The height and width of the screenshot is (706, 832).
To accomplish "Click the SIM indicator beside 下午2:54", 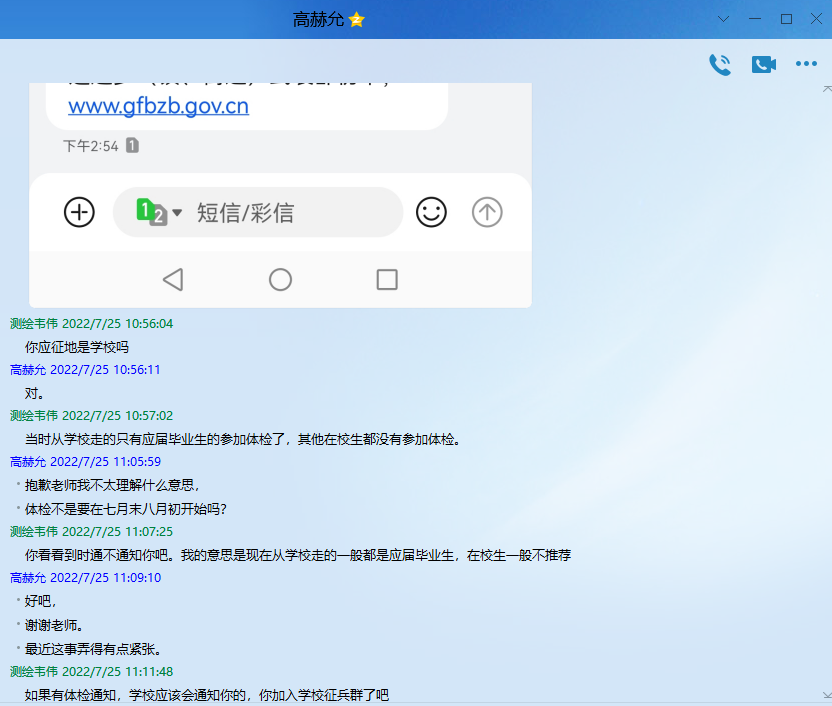I will [132, 146].
